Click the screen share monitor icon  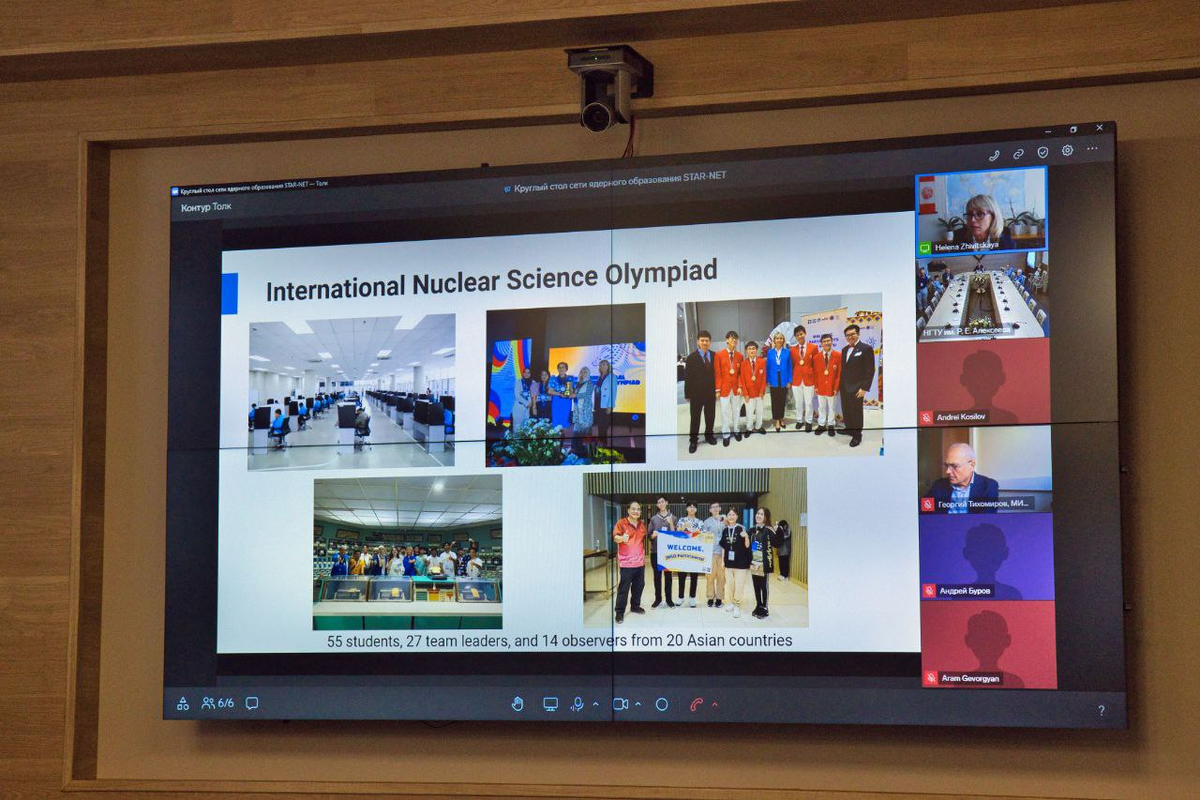pos(550,704)
